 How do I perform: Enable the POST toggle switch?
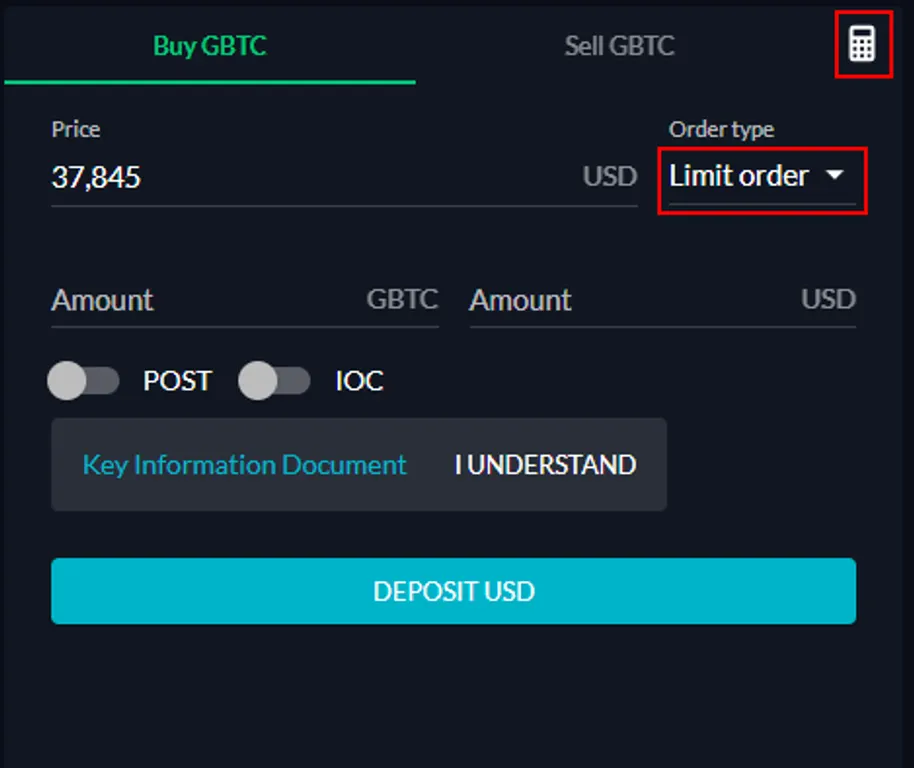[83, 381]
